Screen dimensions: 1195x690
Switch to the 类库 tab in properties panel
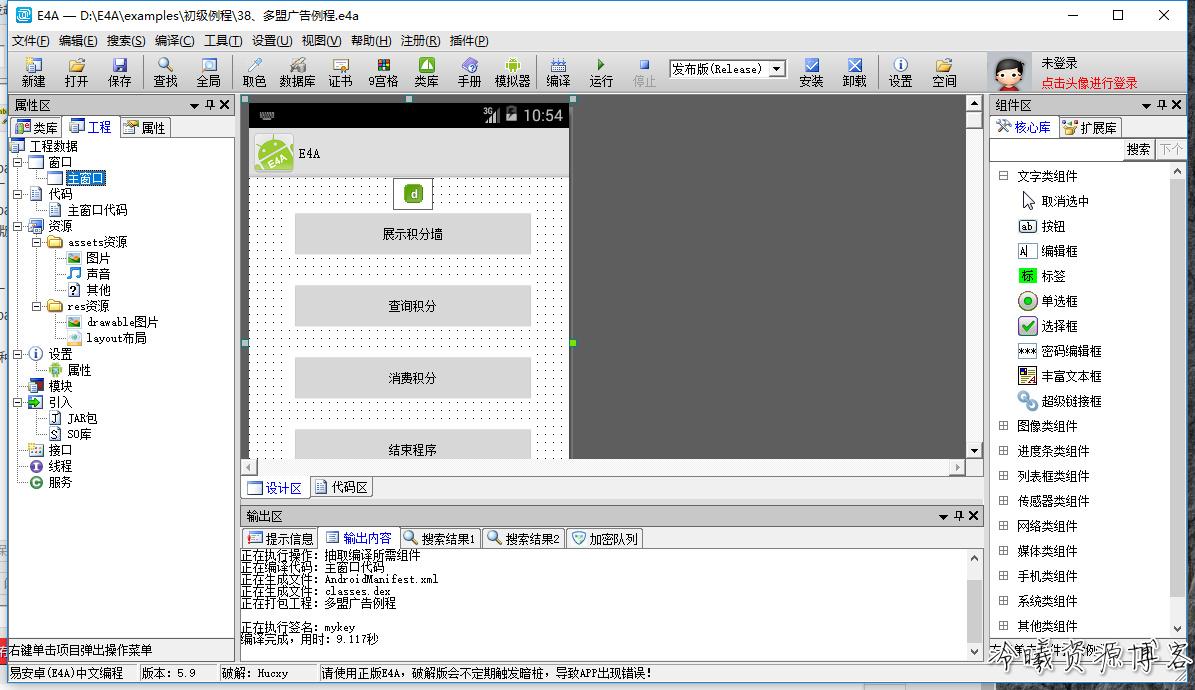(x=36, y=127)
